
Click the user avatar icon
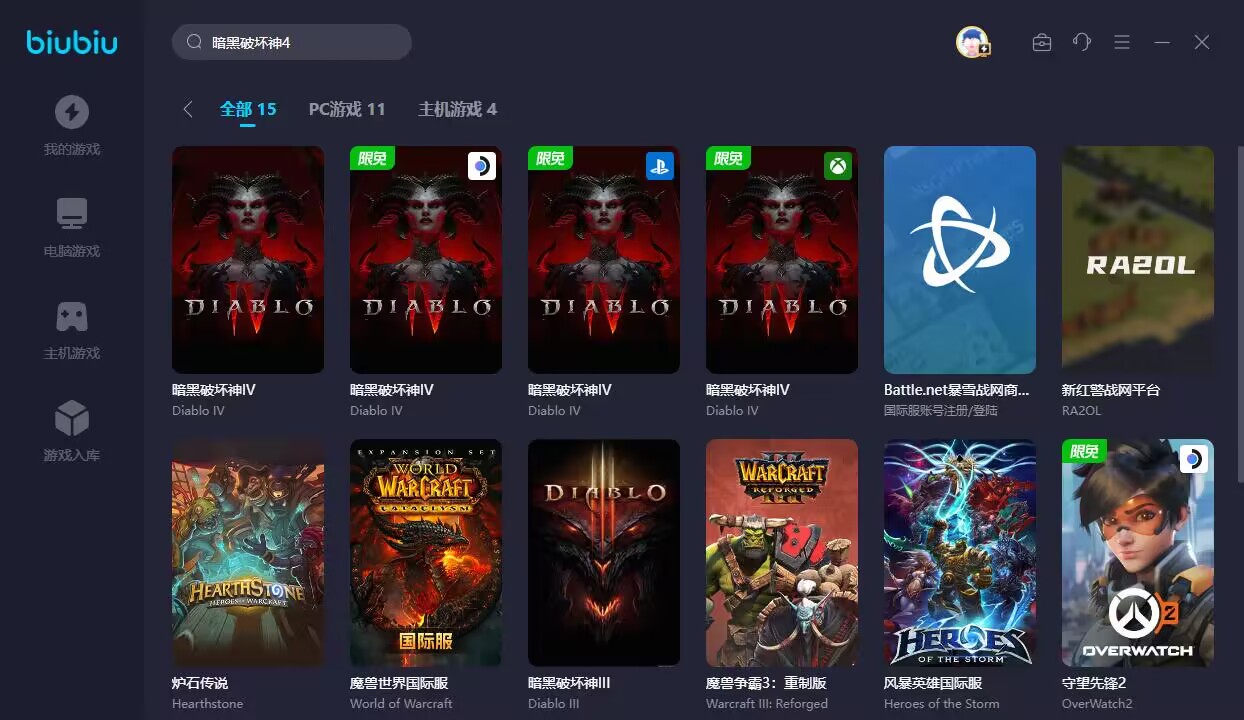(972, 42)
